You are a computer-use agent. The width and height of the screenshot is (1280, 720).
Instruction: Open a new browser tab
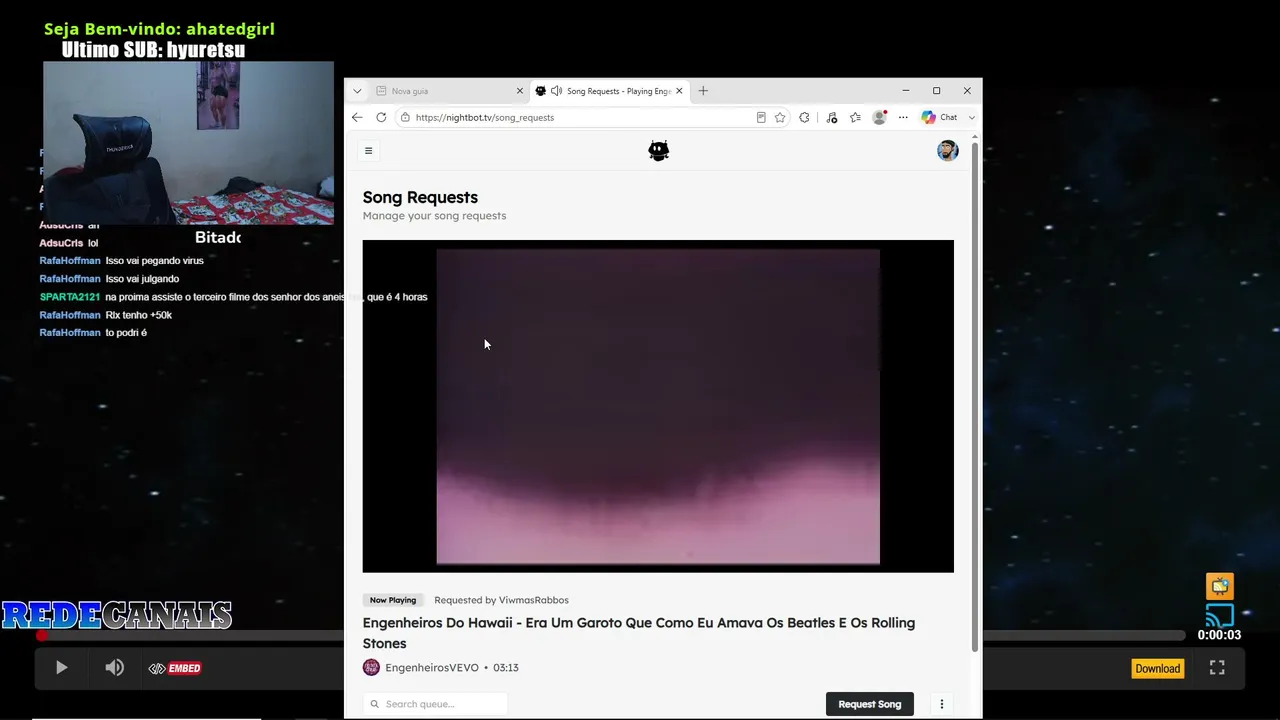(x=703, y=91)
